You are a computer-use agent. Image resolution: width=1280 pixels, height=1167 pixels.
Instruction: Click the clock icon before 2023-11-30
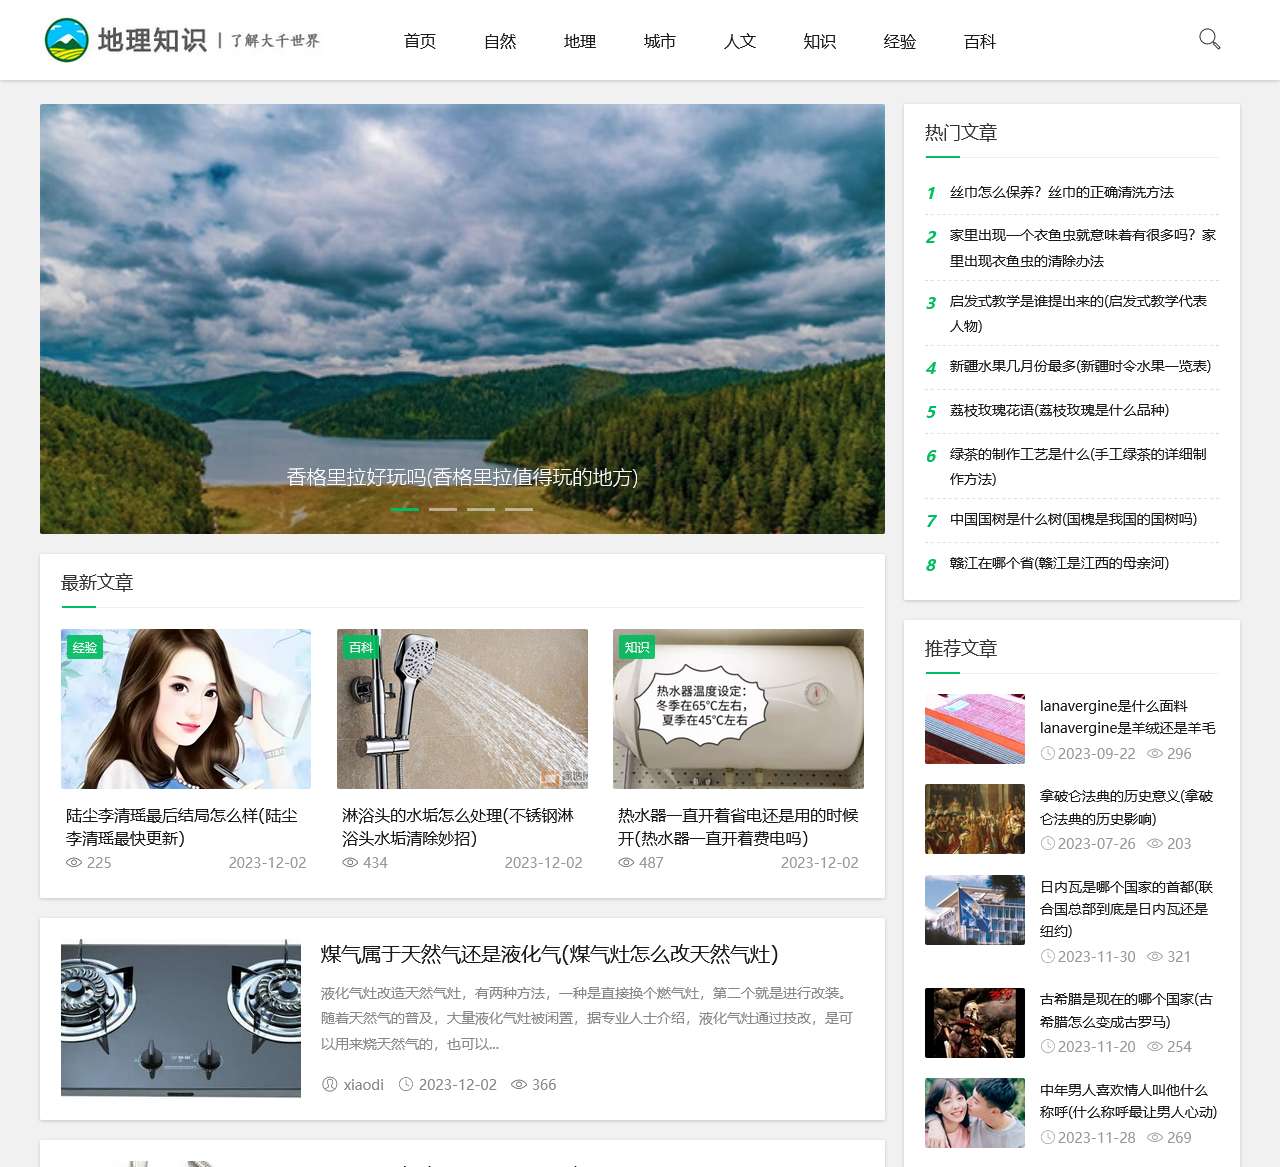tap(1048, 956)
